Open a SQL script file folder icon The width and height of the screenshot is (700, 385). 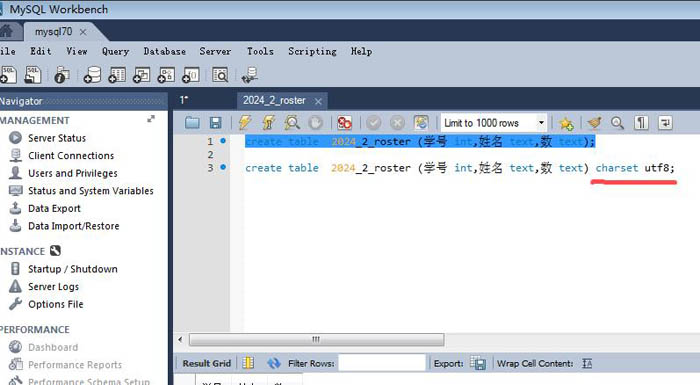tap(192, 122)
